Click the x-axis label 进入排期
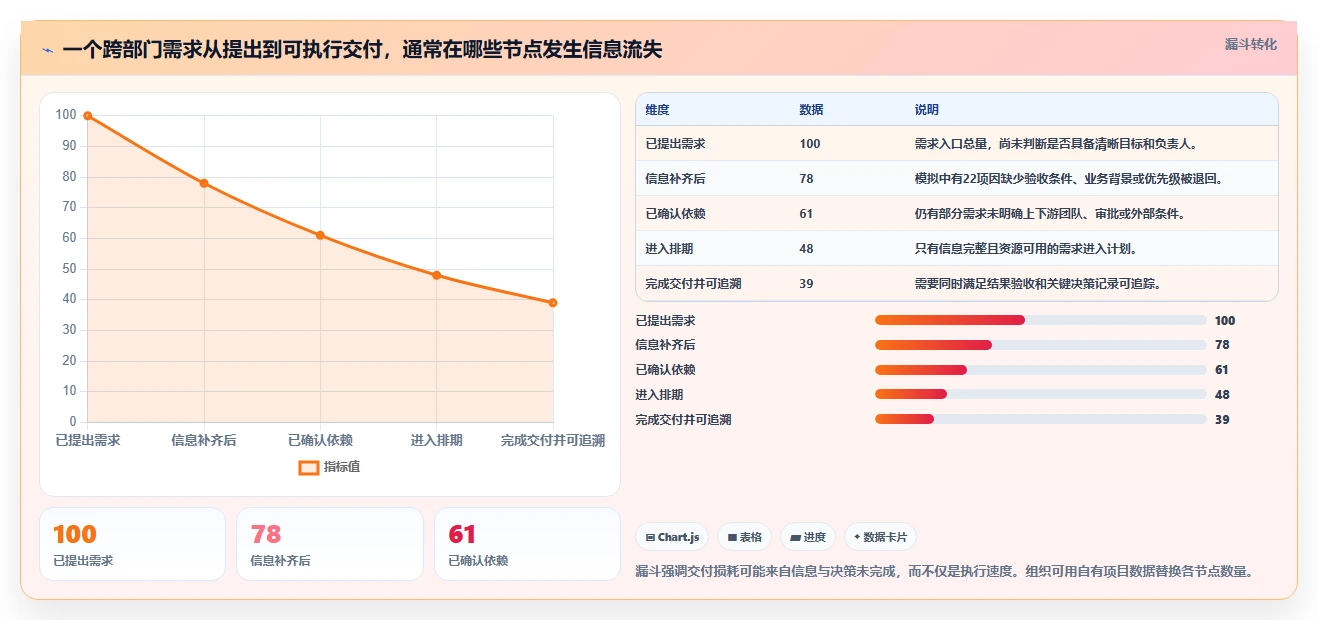The image size is (1318, 620). tap(436, 441)
